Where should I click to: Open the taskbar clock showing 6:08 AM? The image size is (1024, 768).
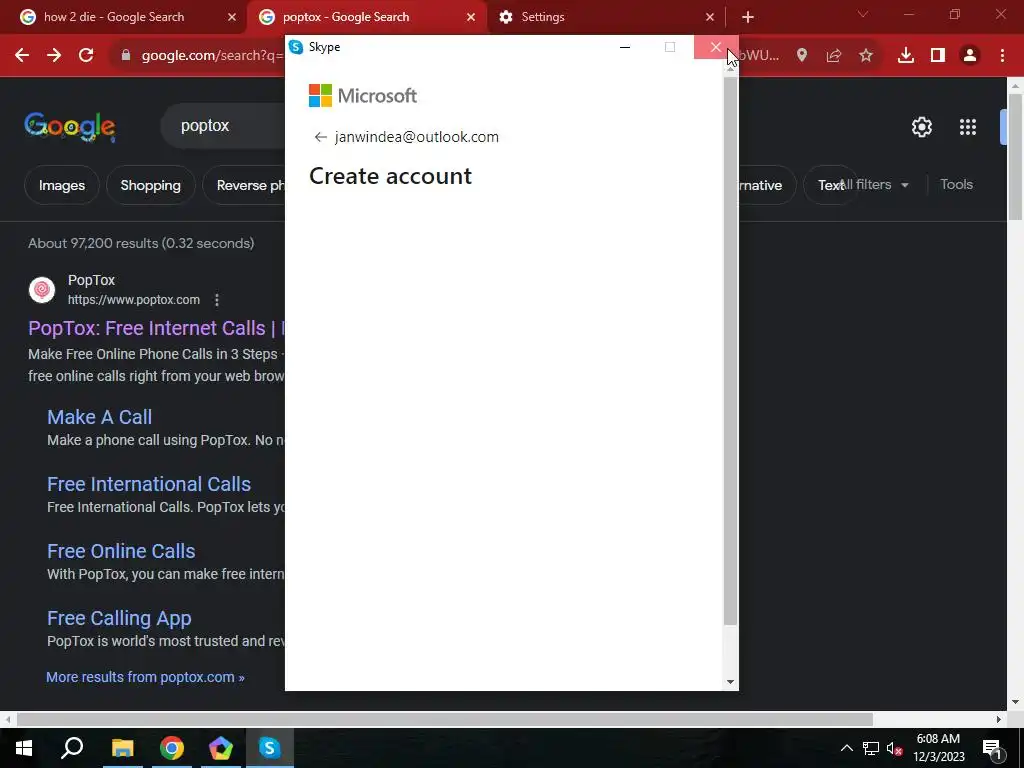[x=938, y=748]
